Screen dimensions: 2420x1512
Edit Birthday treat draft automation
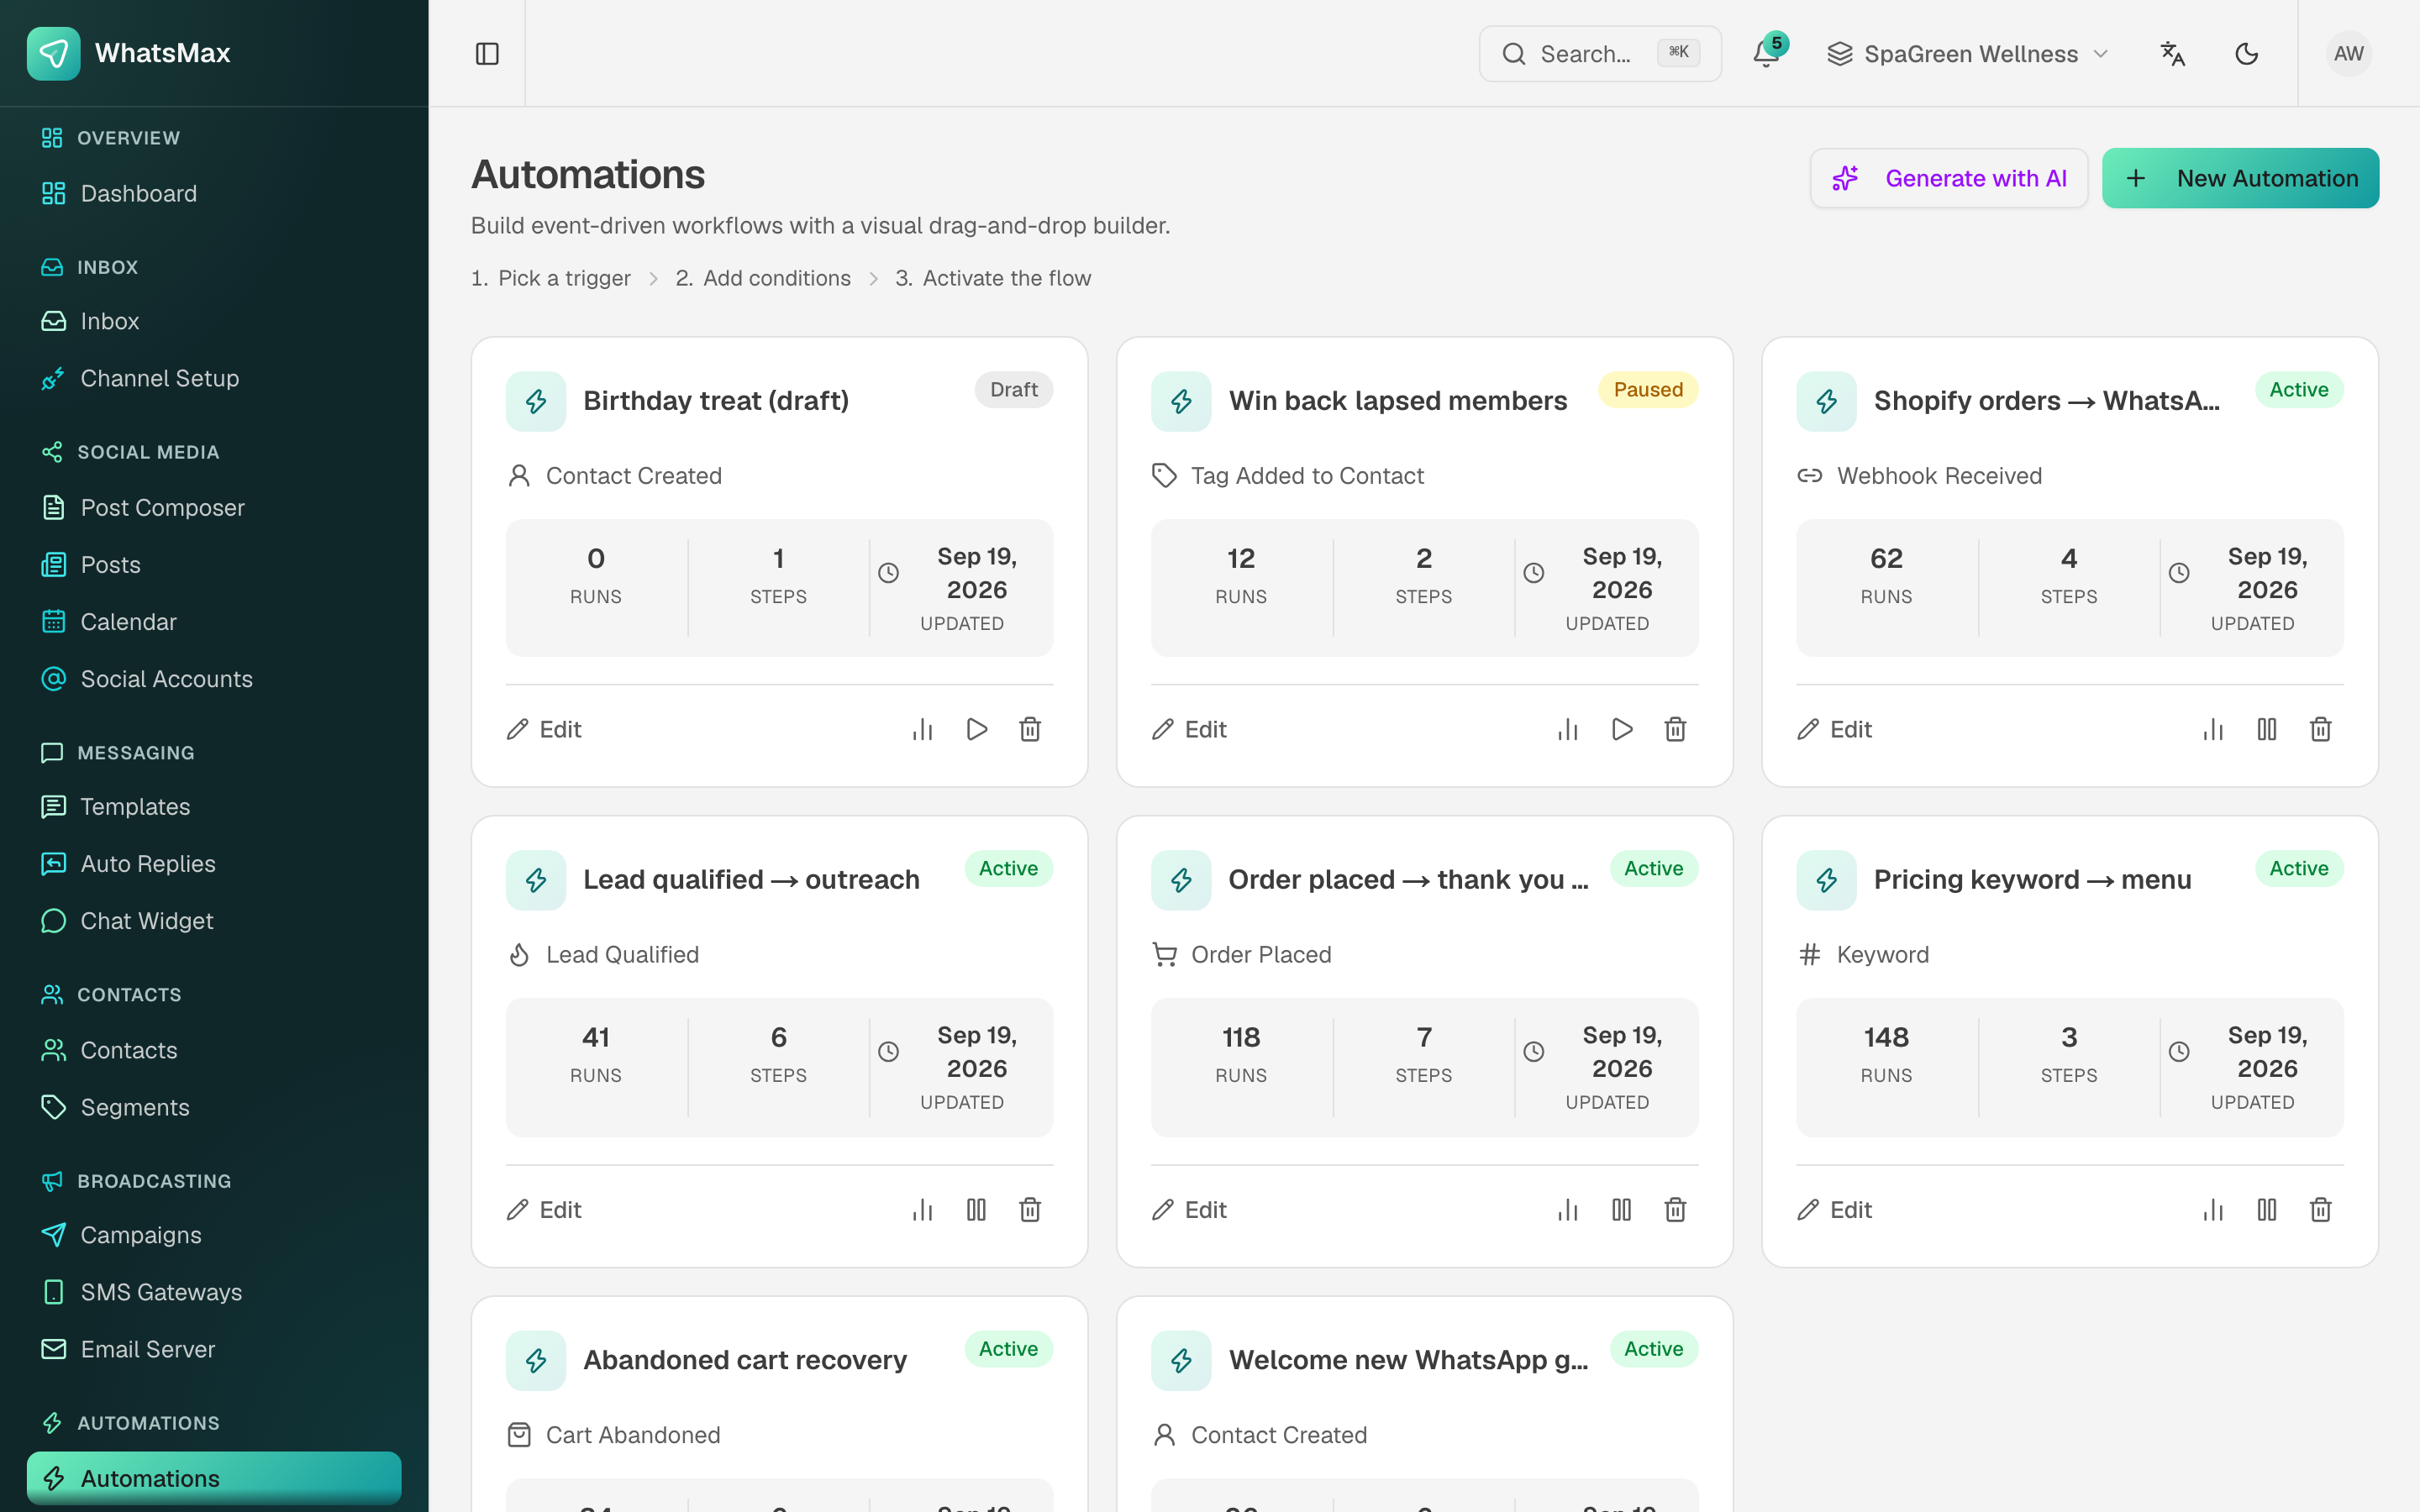pyautogui.click(x=544, y=729)
